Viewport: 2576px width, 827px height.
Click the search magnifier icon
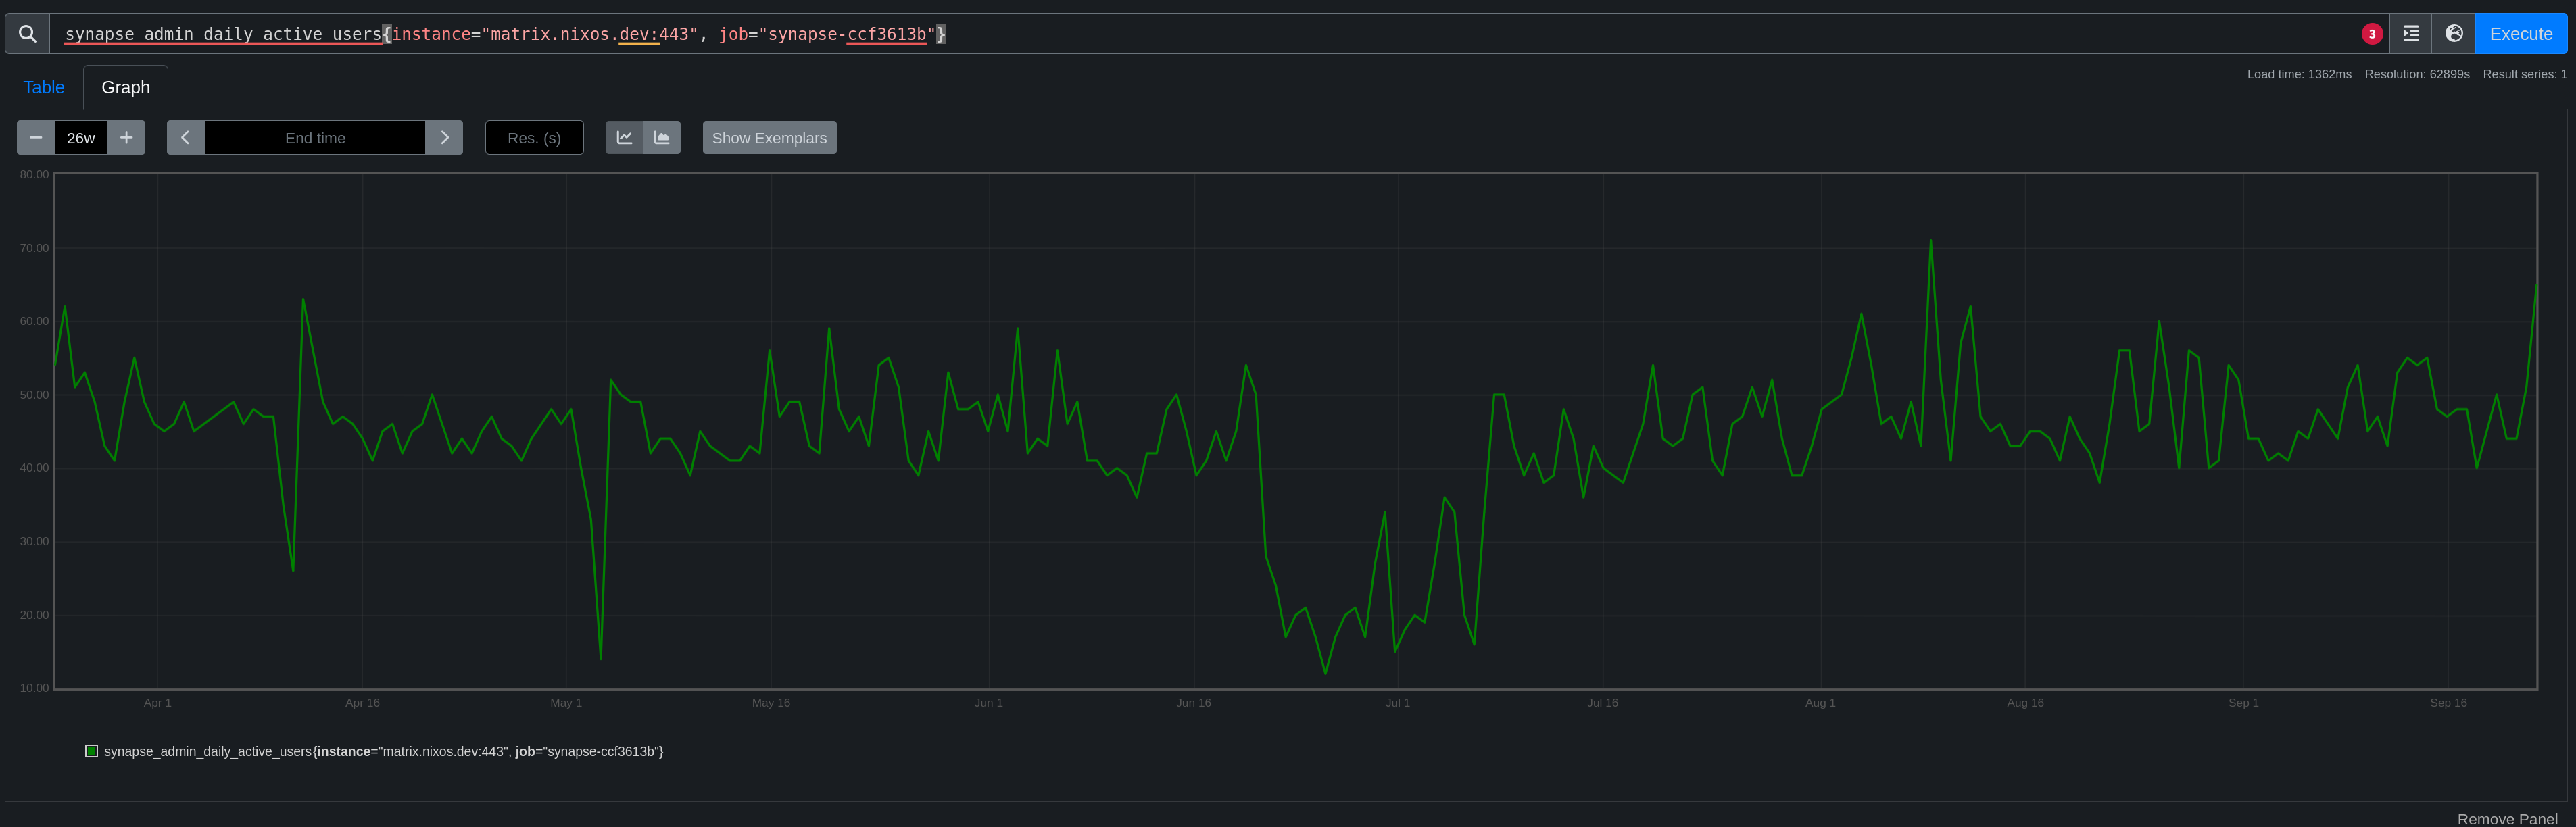(x=27, y=34)
